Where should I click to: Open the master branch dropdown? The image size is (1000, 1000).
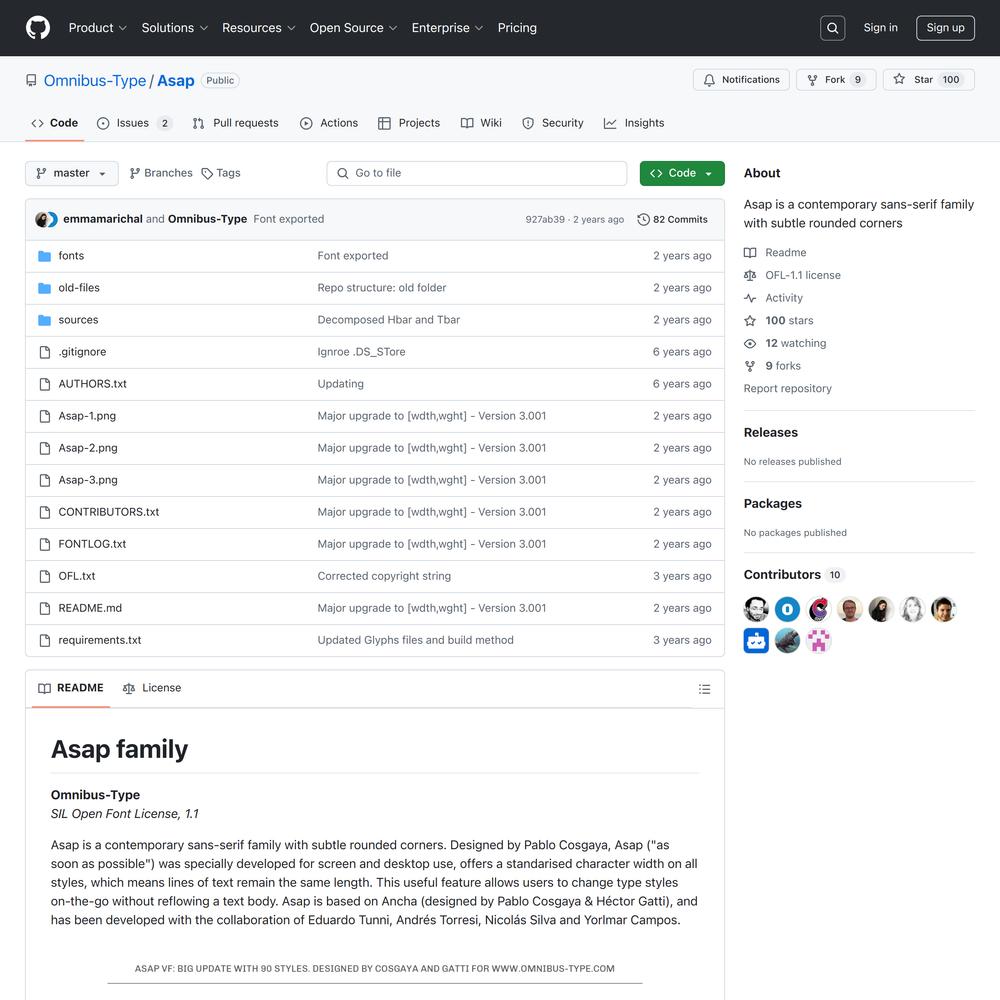71,173
